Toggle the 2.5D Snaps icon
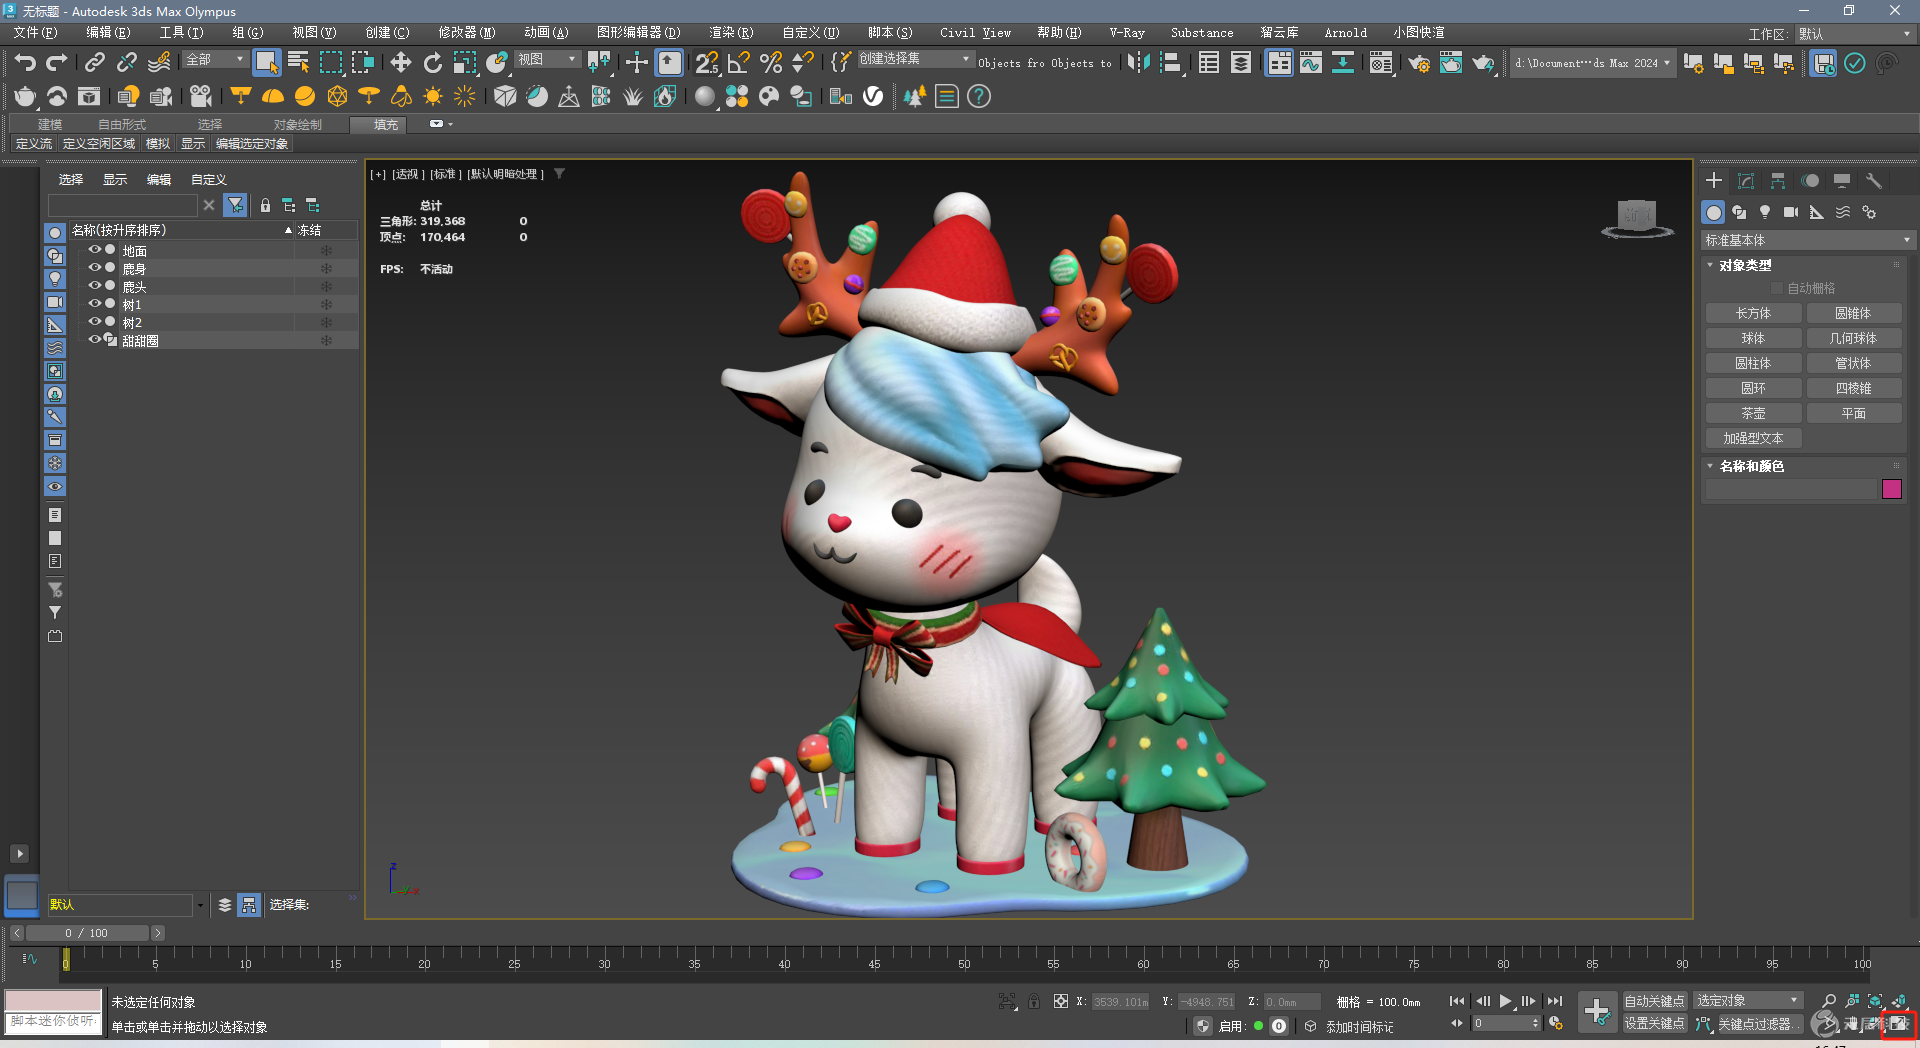Screen dimensions: 1920x1048 tap(707, 63)
